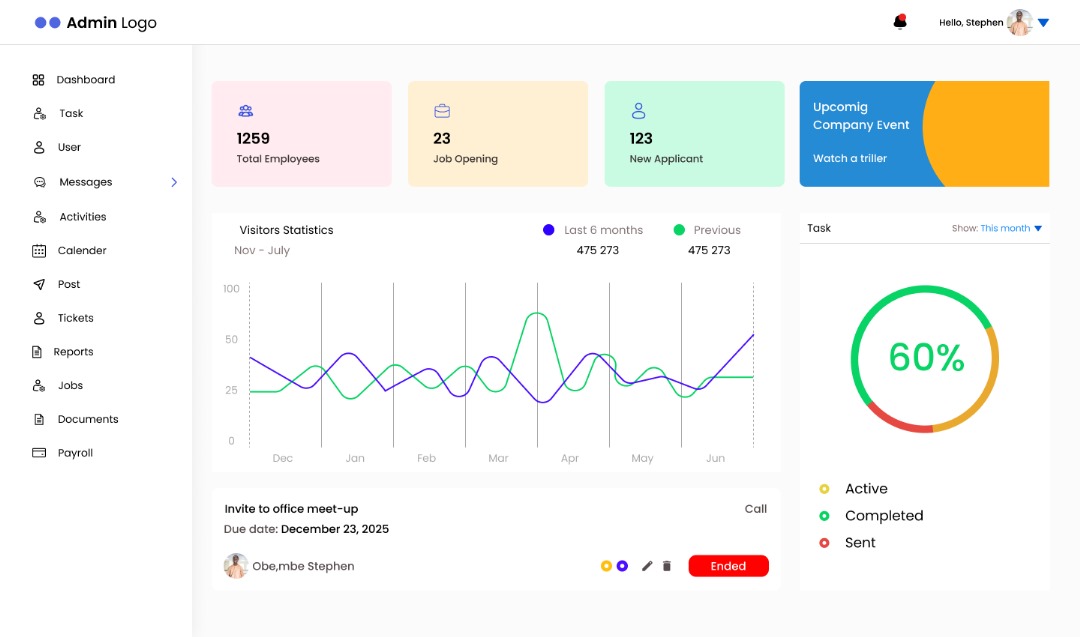Select the Documents menu label
Image resolution: width=1080 pixels, height=637 pixels.
point(88,419)
